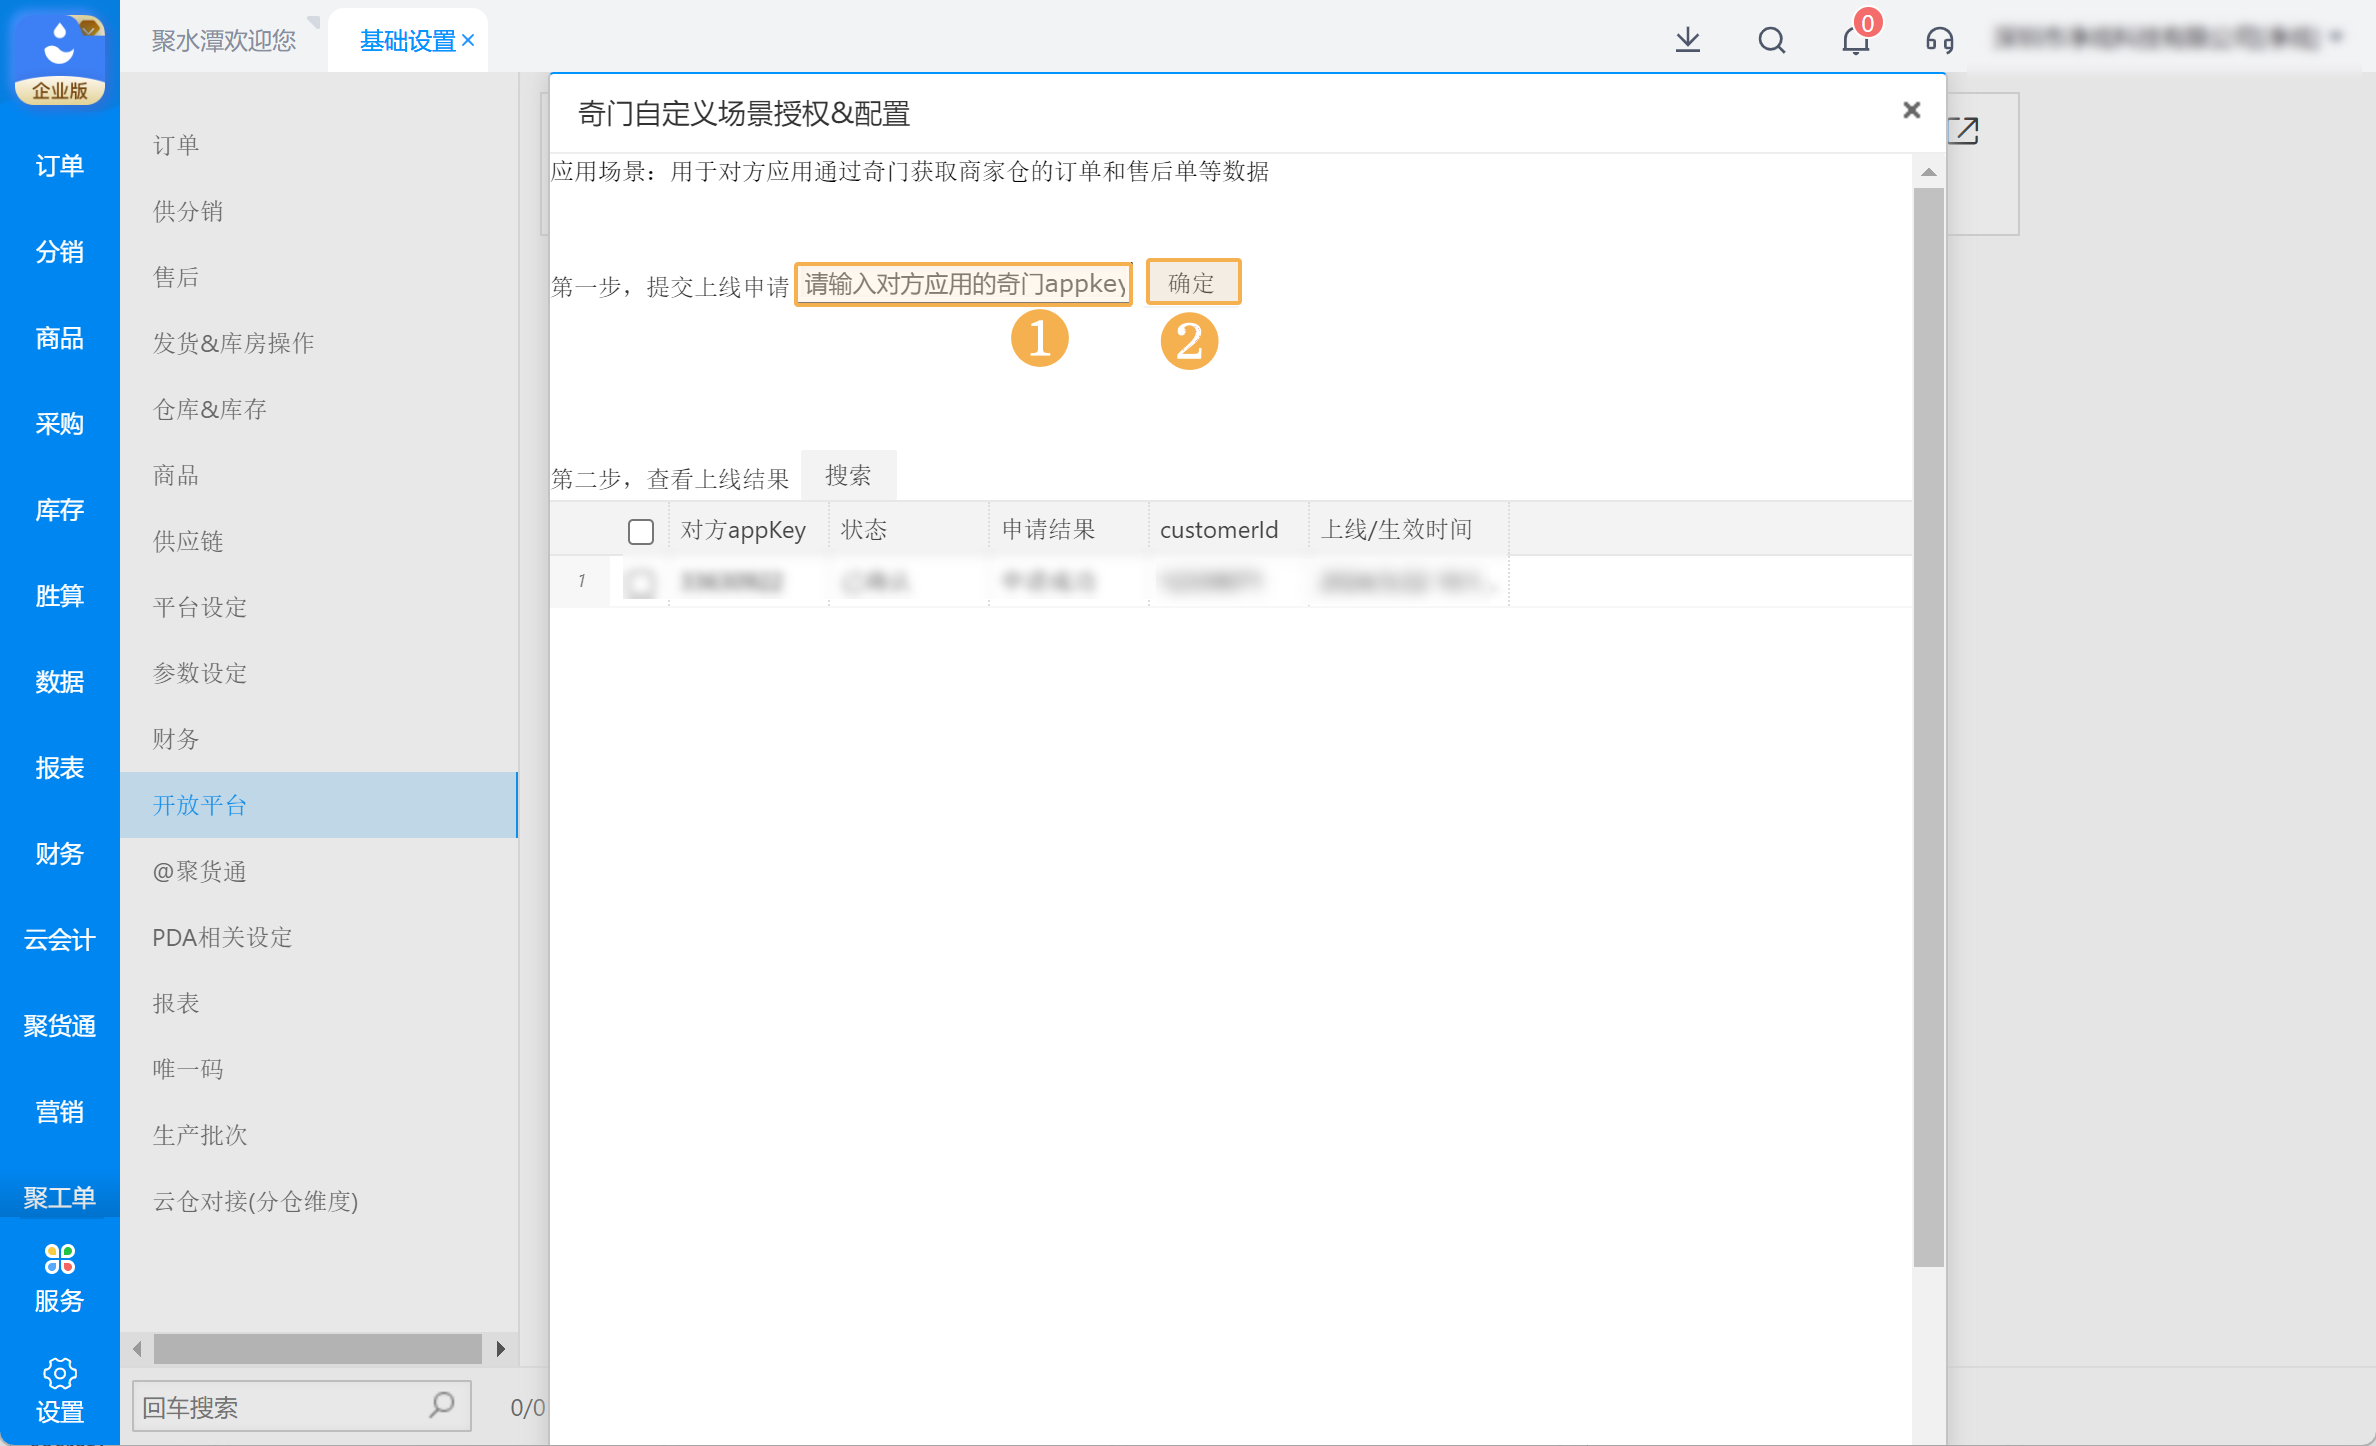Click the dialog vertical scrollbar thumb
Screen dimensions: 2376x1446
coord(1929,726)
